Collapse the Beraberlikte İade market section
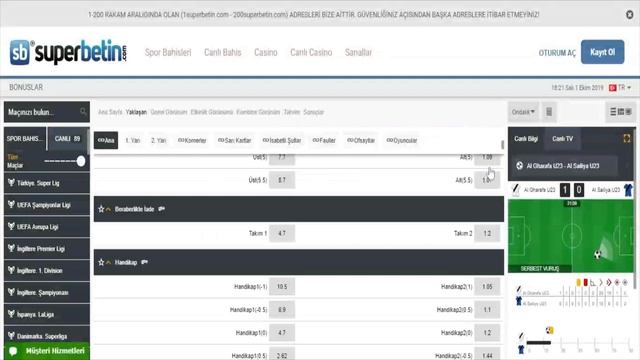Screen dimensions: 640x360 pyautogui.click(x=109, y=209)
